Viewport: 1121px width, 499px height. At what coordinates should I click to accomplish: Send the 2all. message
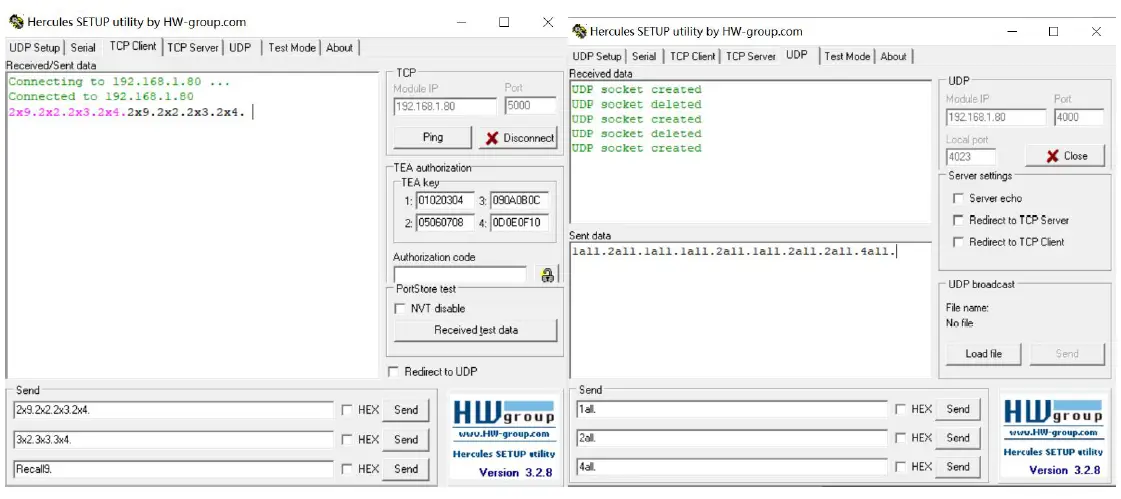coord(958,438)
